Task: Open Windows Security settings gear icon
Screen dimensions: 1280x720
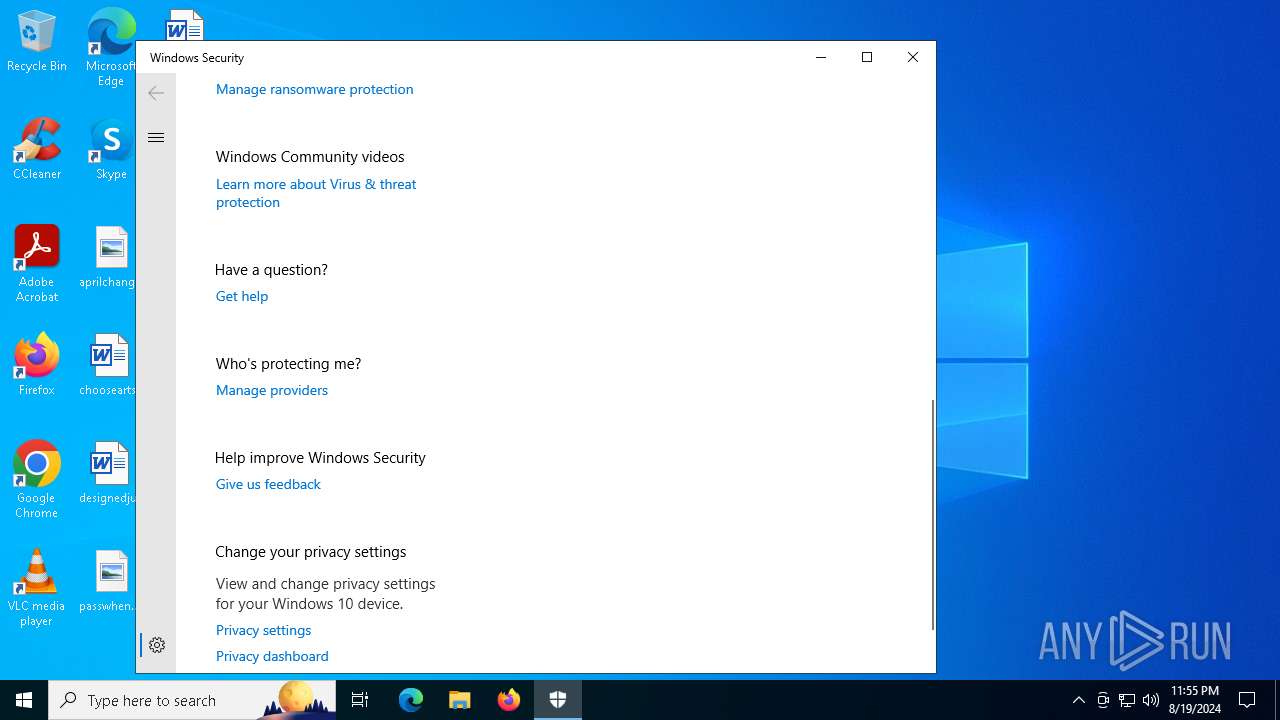Action: coord(157,645)
